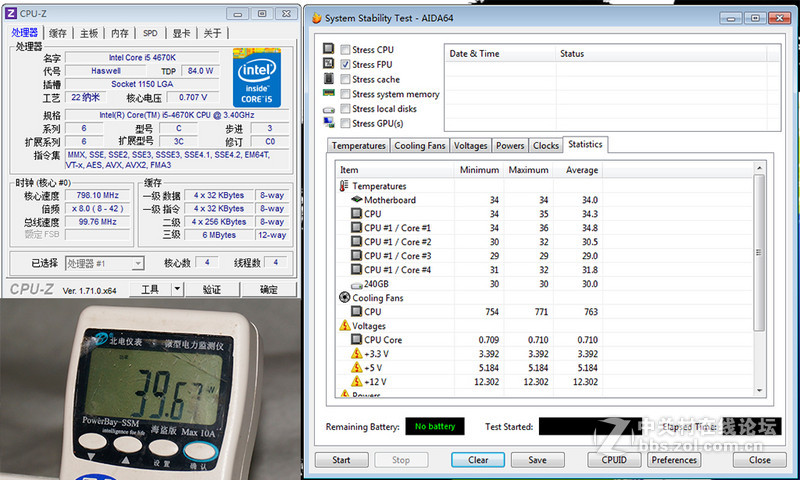Click the Intel Core i5 logo badge
This screenshot has height=480, width=800.
point(256,76)
